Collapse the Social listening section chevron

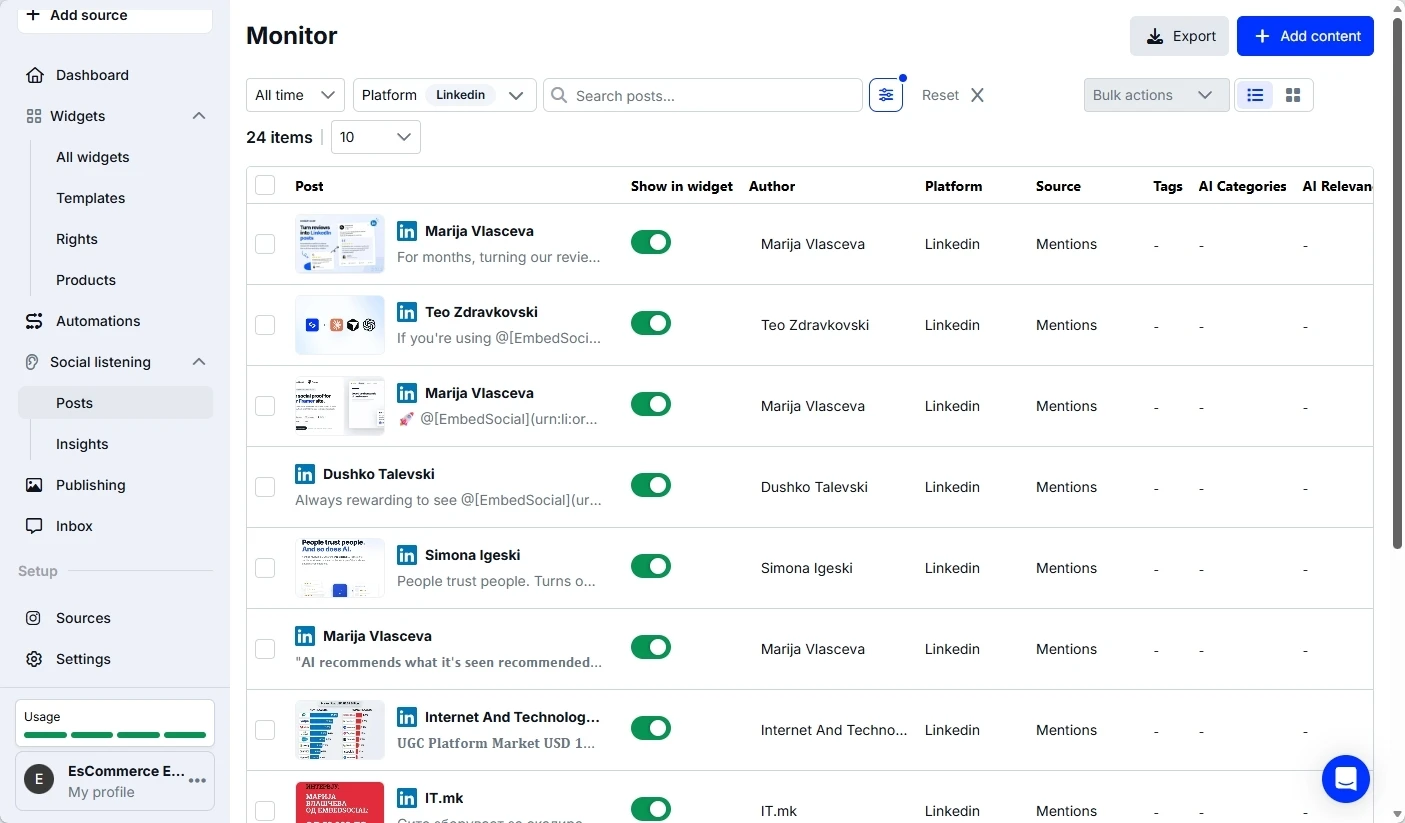[x=199, y=362]
